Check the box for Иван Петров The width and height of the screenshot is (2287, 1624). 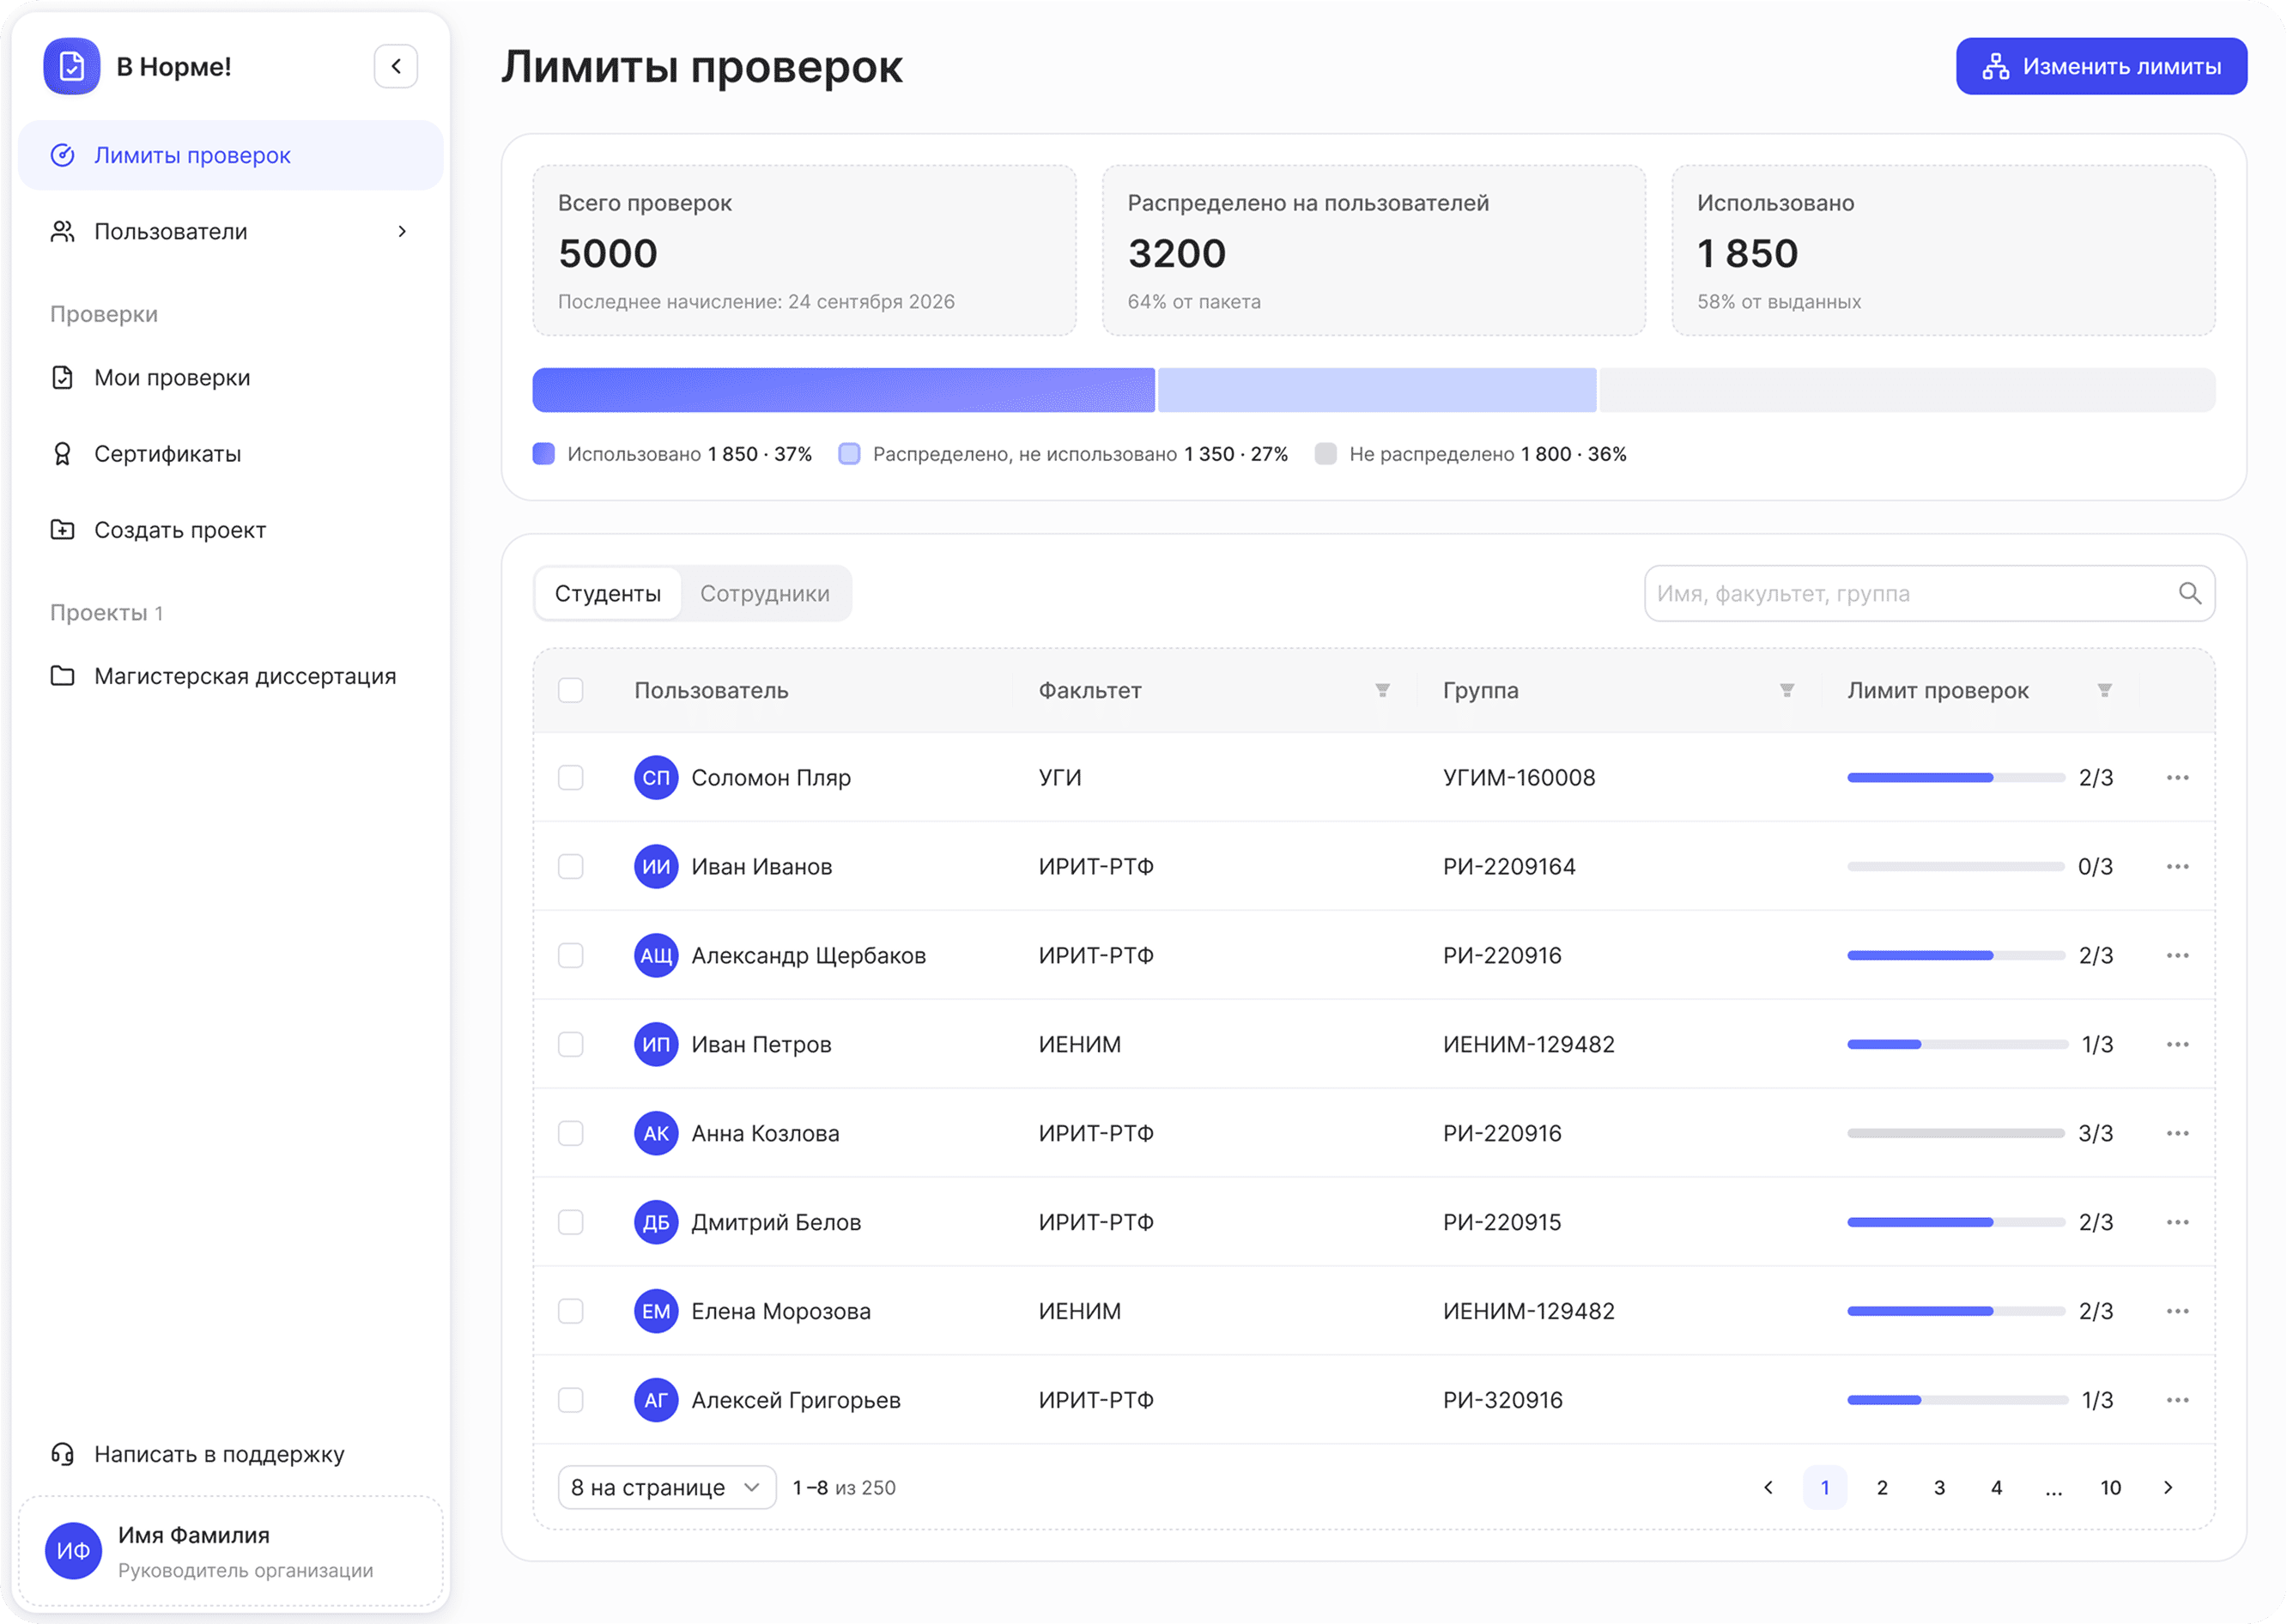571,1045
